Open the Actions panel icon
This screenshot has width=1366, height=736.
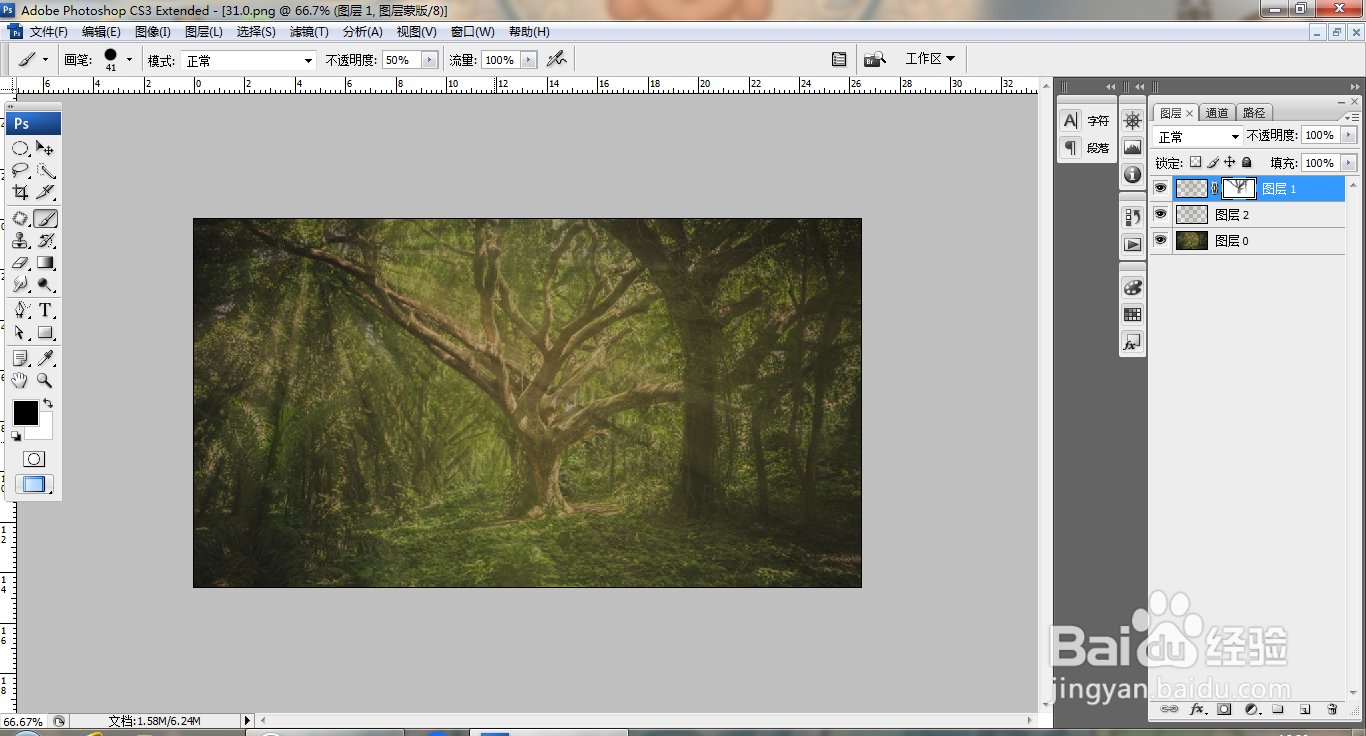pos(1132,243)
